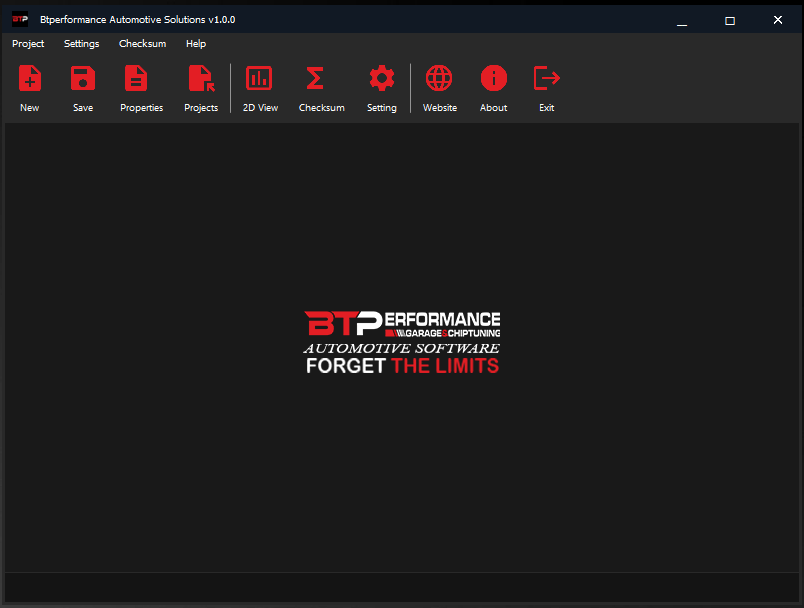Viewport: 804px width, 608px height.
Task: Open the Project menu
Action: (x=28, y=43)
